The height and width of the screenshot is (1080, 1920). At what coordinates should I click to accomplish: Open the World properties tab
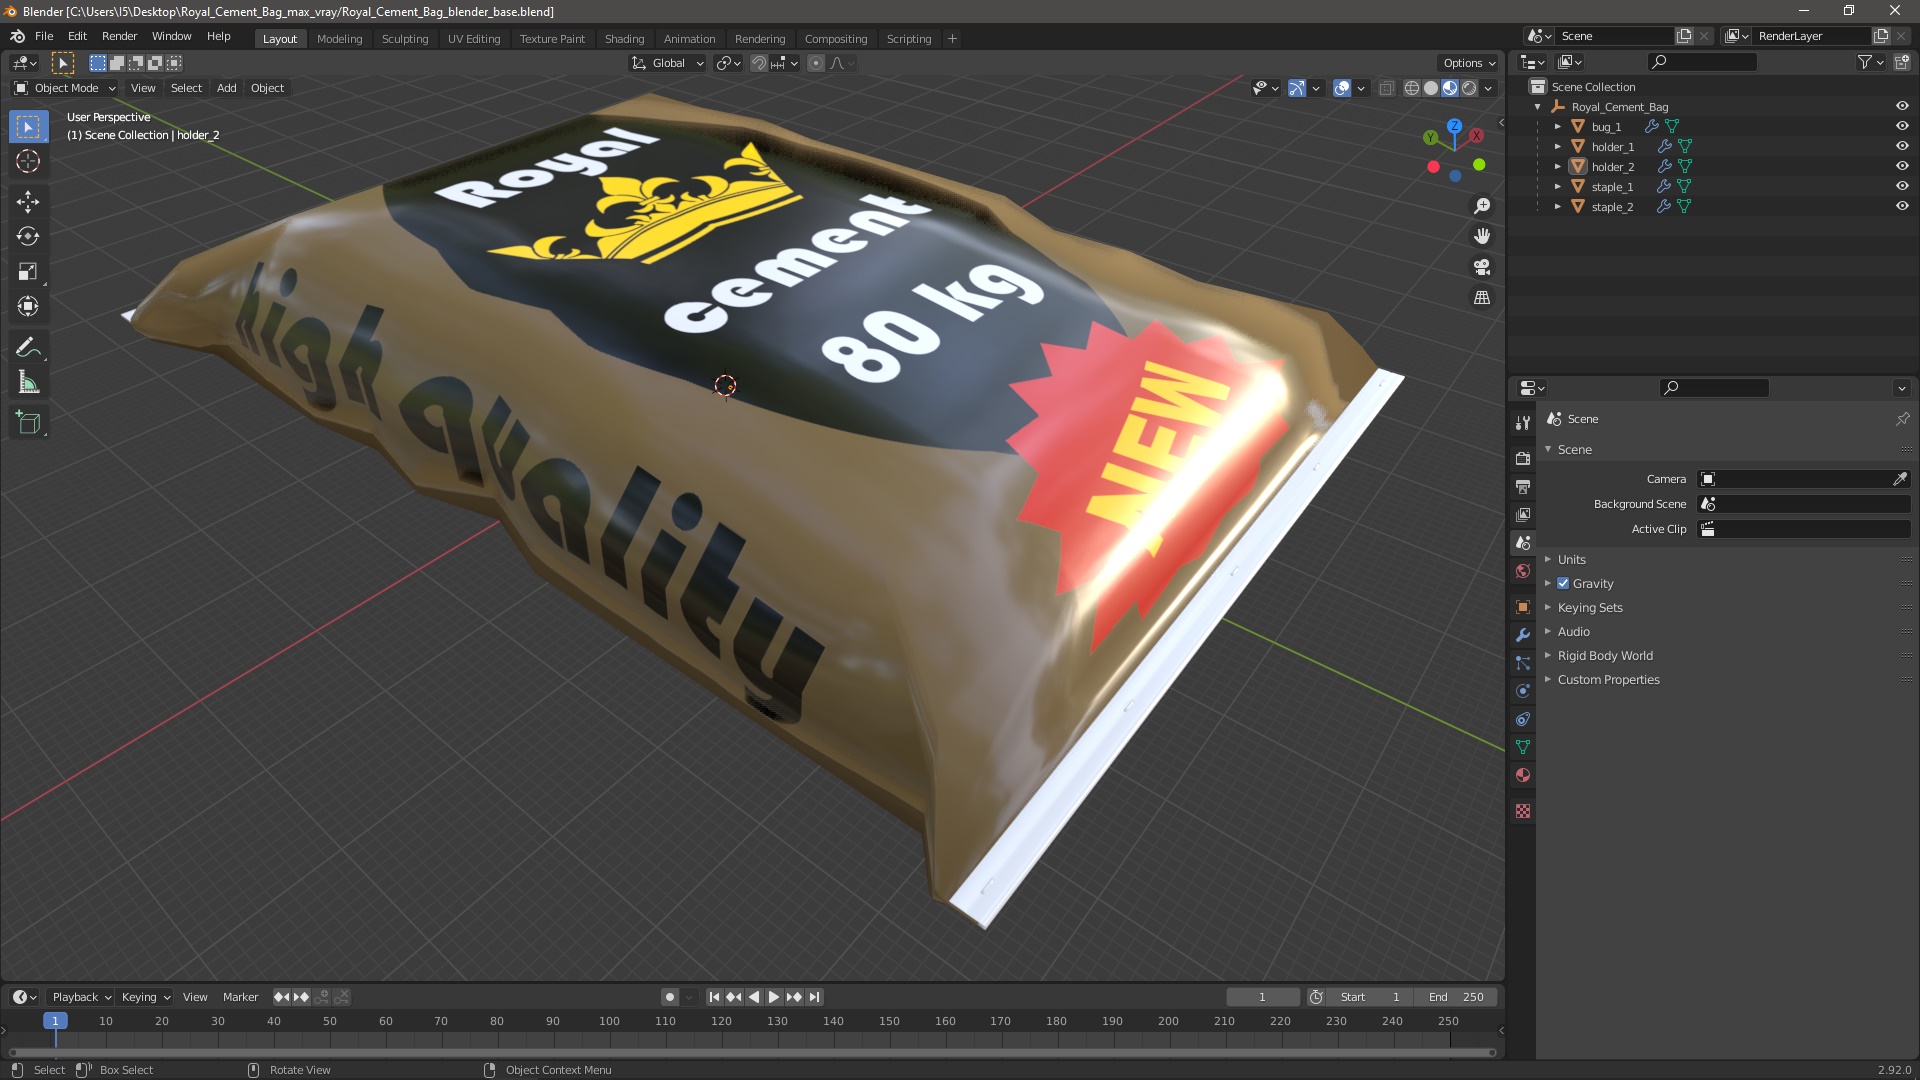(x=1523, y=571)
